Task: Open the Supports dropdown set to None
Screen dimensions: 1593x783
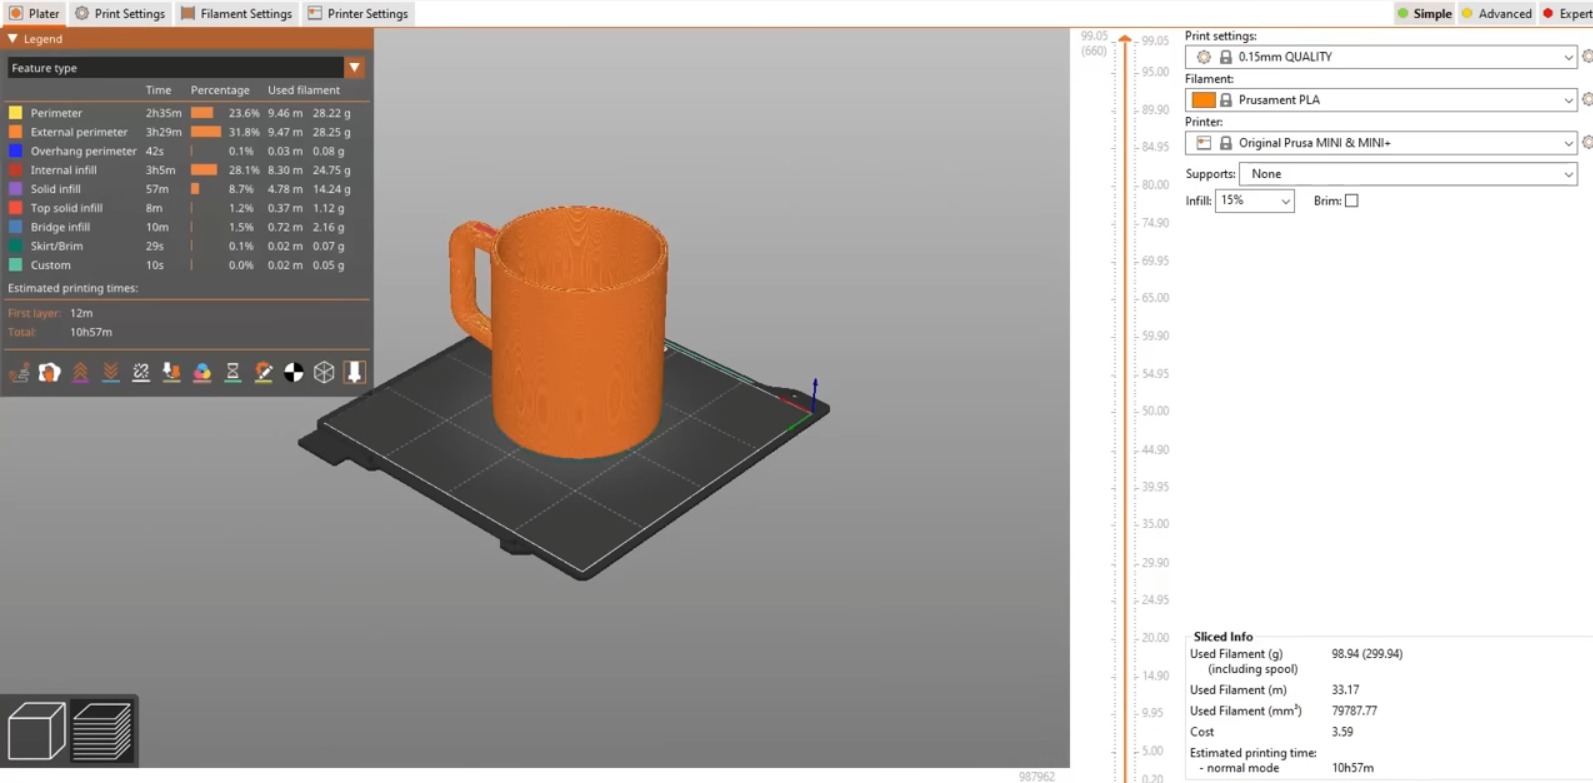Action: click(1408, 174)
